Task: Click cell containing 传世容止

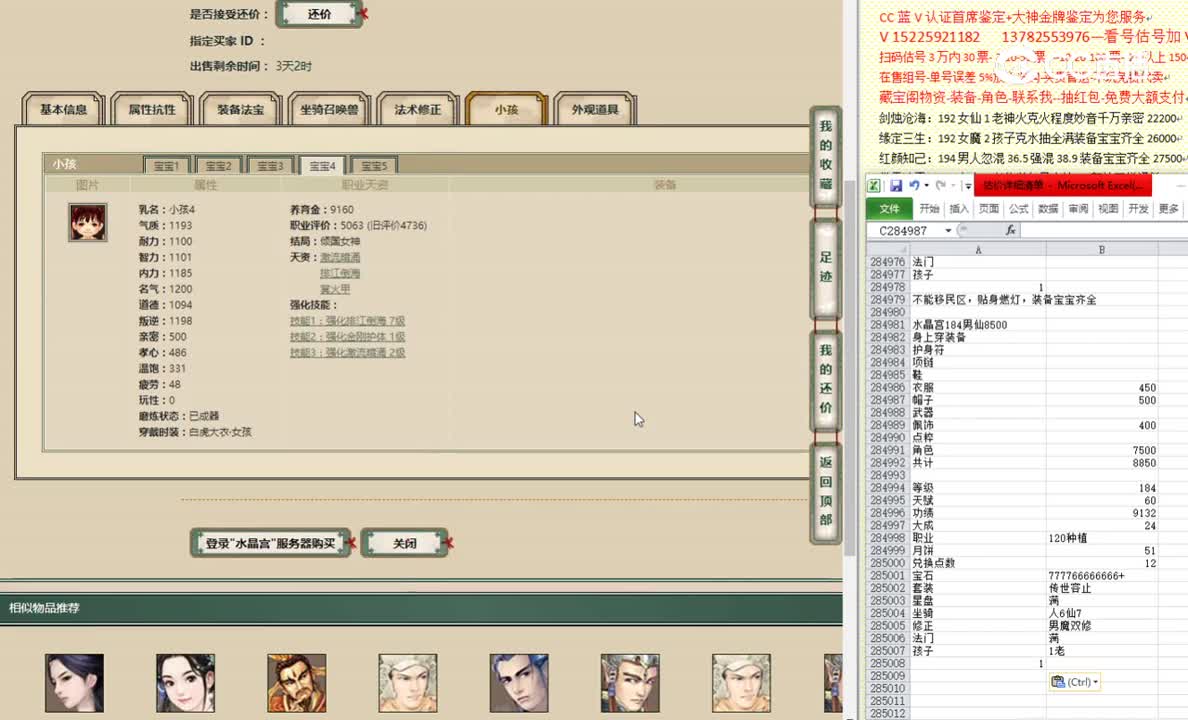Action: coord(1102,588)
